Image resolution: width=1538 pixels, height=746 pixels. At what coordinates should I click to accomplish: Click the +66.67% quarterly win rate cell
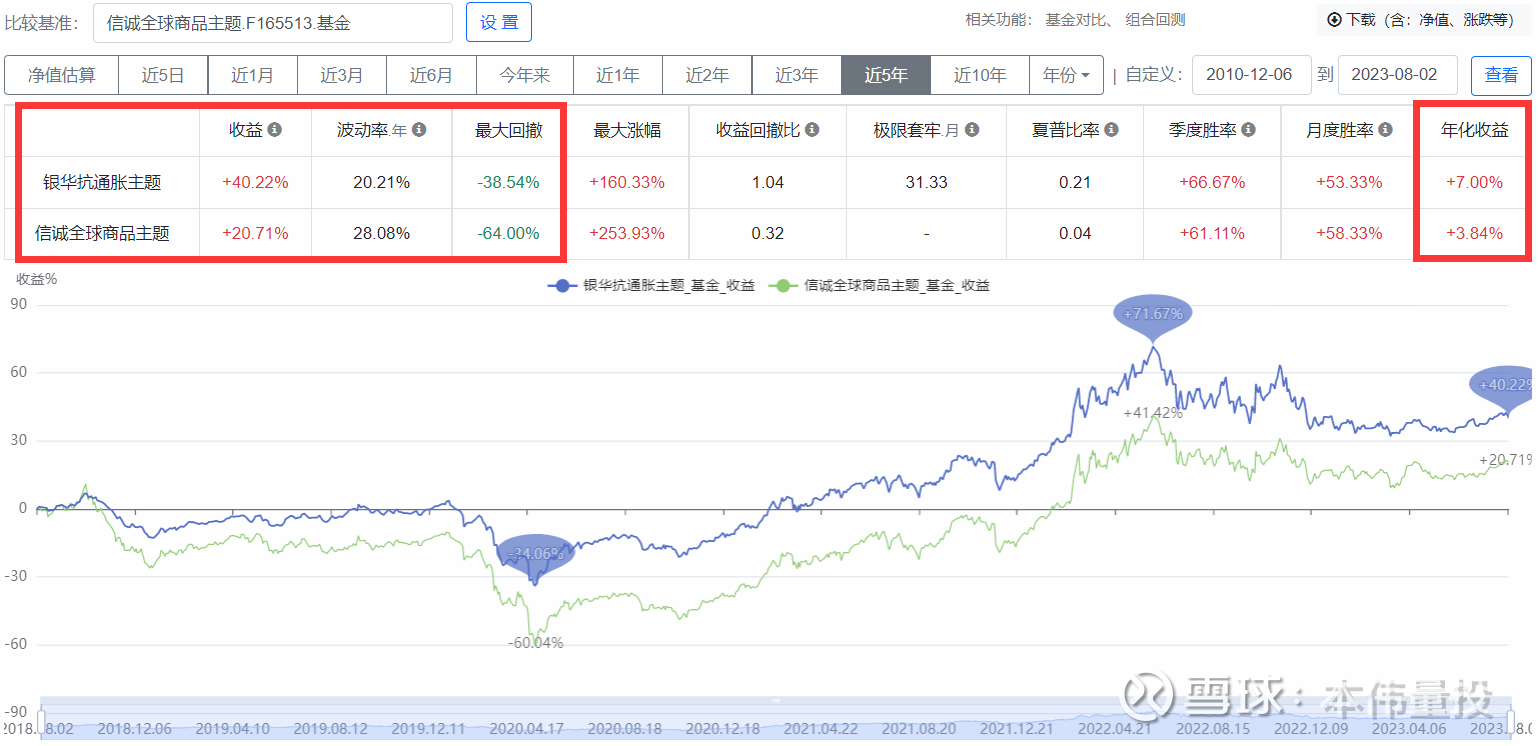tap(1211, 182)
